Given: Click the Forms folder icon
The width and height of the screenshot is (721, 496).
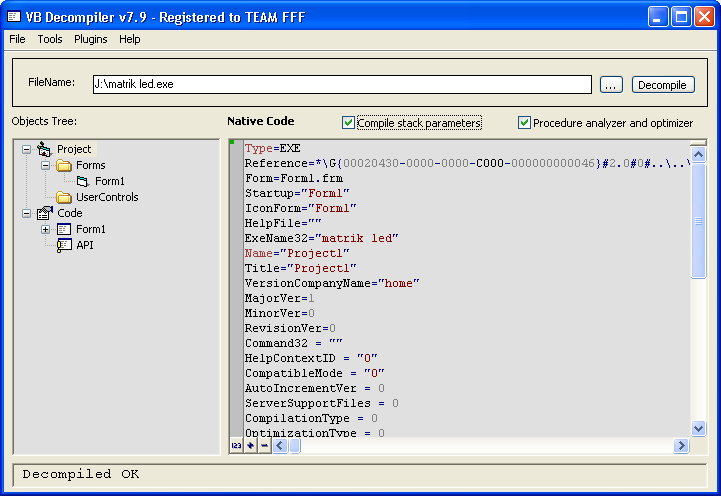Looking at the screenshot, I should pyautogui.click(x=63, y=165).
